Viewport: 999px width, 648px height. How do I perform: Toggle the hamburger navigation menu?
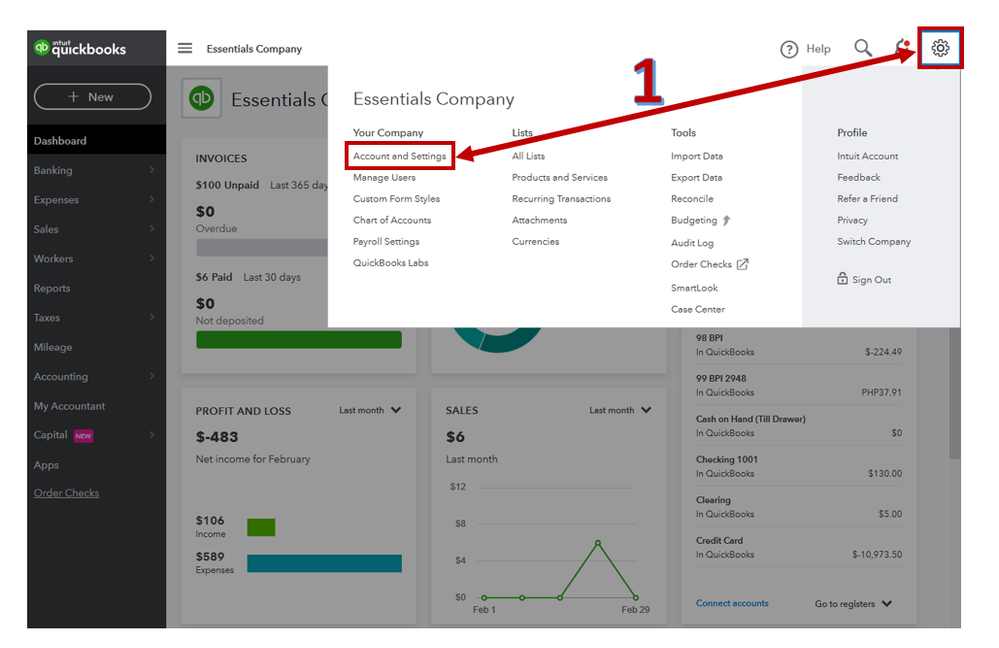[x=185, y=48]
